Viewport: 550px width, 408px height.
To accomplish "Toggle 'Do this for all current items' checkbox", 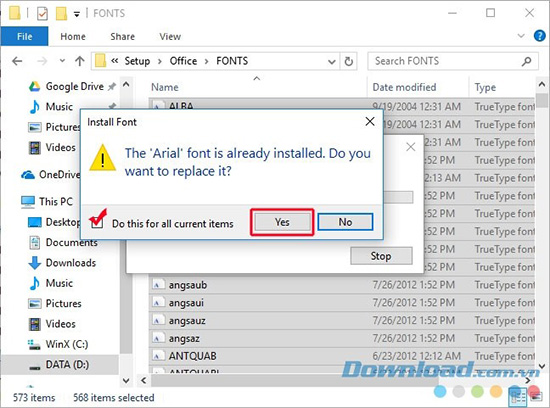I will [97, 223].
